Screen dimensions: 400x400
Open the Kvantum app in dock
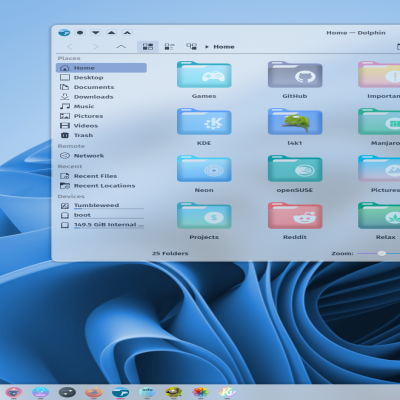click(227, 392)
